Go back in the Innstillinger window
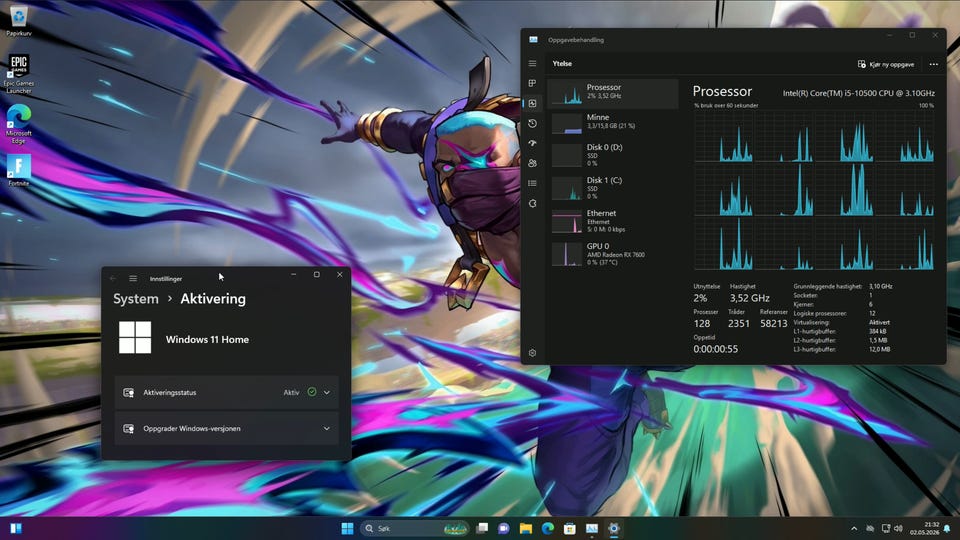 click(x=113, y=279)
